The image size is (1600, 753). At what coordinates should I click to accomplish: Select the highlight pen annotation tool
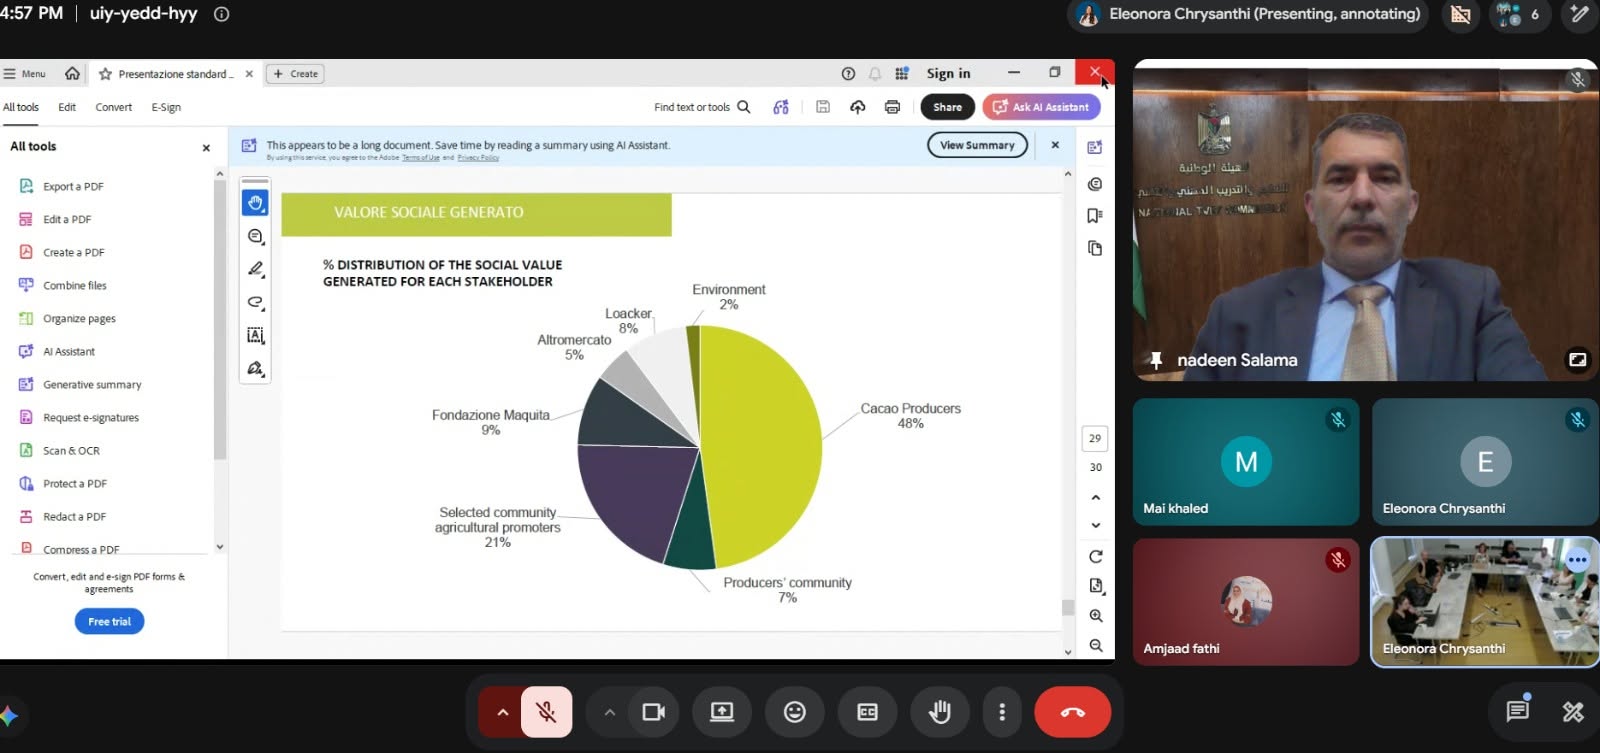coord(255,269)
